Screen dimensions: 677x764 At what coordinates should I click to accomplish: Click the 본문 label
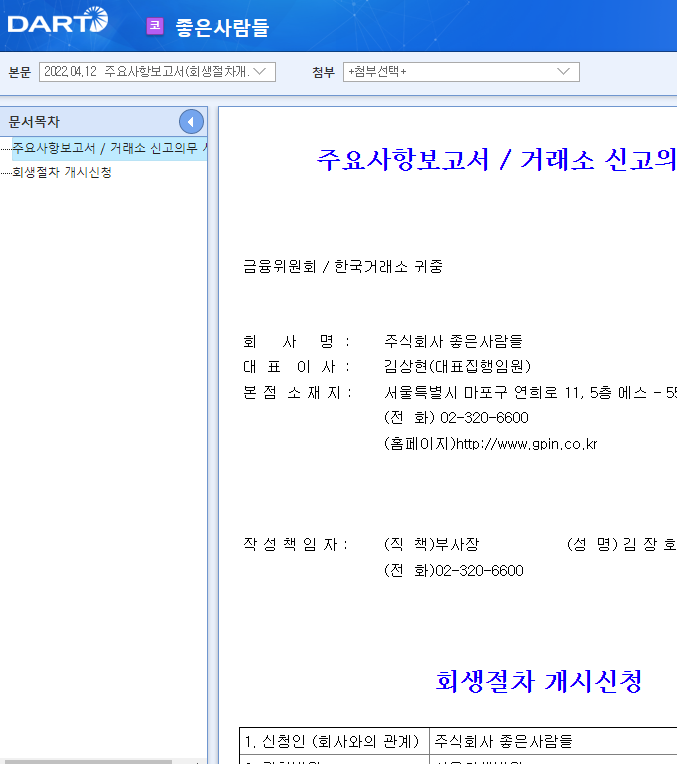pyautogui.click(x=20, y=72)
